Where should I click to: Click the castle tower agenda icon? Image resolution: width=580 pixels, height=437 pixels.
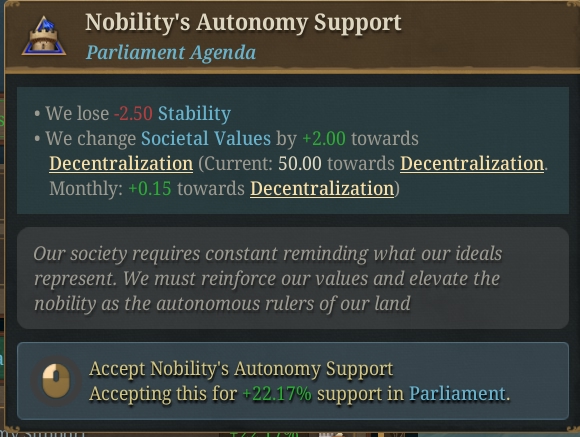click(44, 36)
